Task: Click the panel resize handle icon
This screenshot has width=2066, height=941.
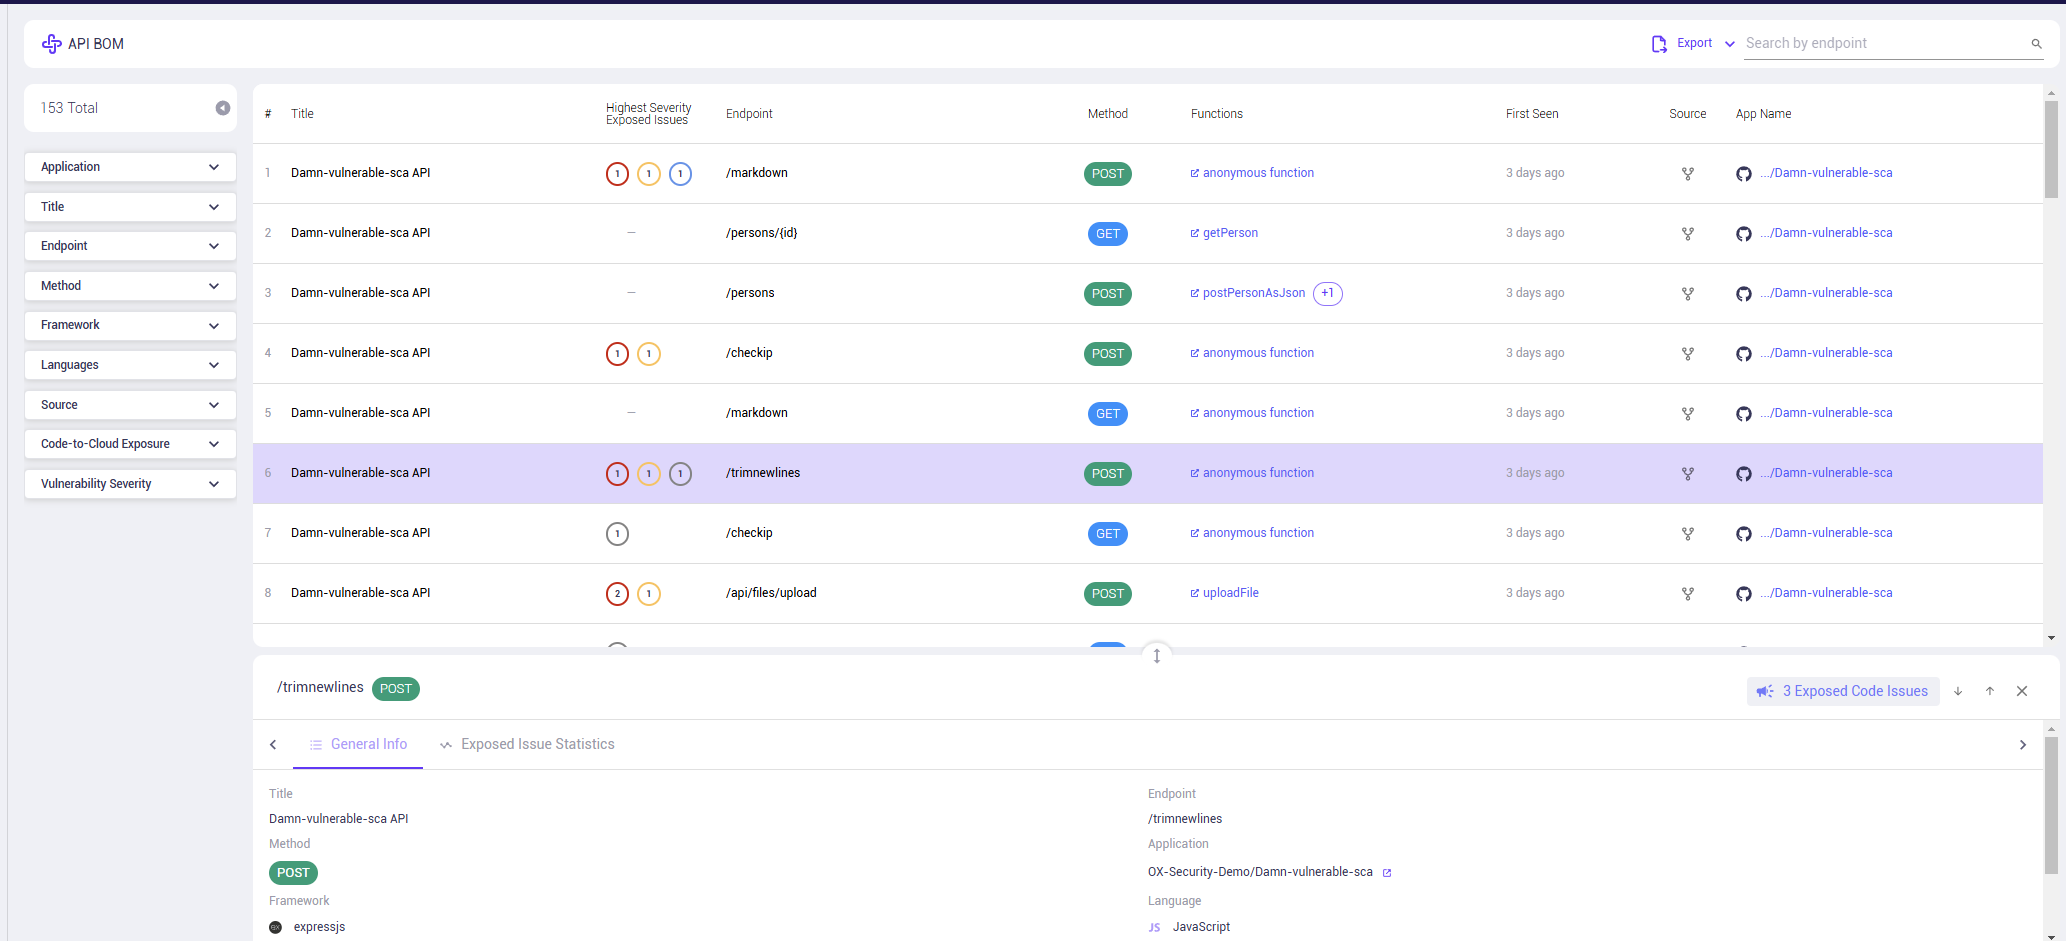Action: [1157, 656]
